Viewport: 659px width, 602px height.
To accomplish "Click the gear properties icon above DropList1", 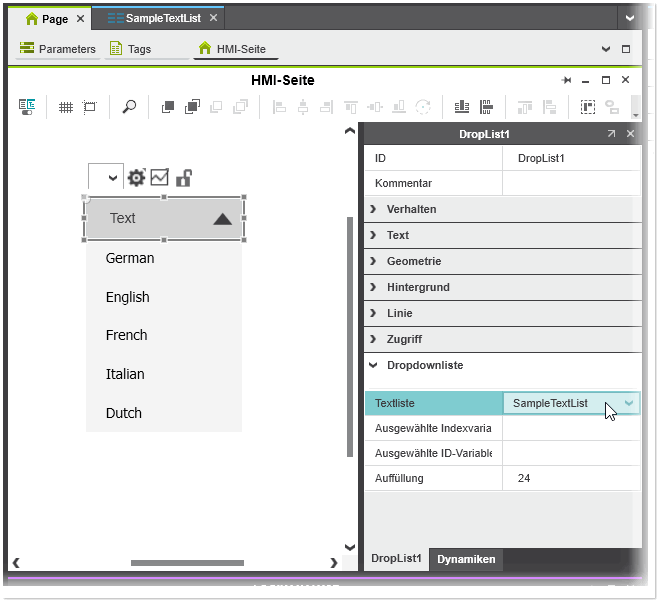I will [x=137, y=178].
